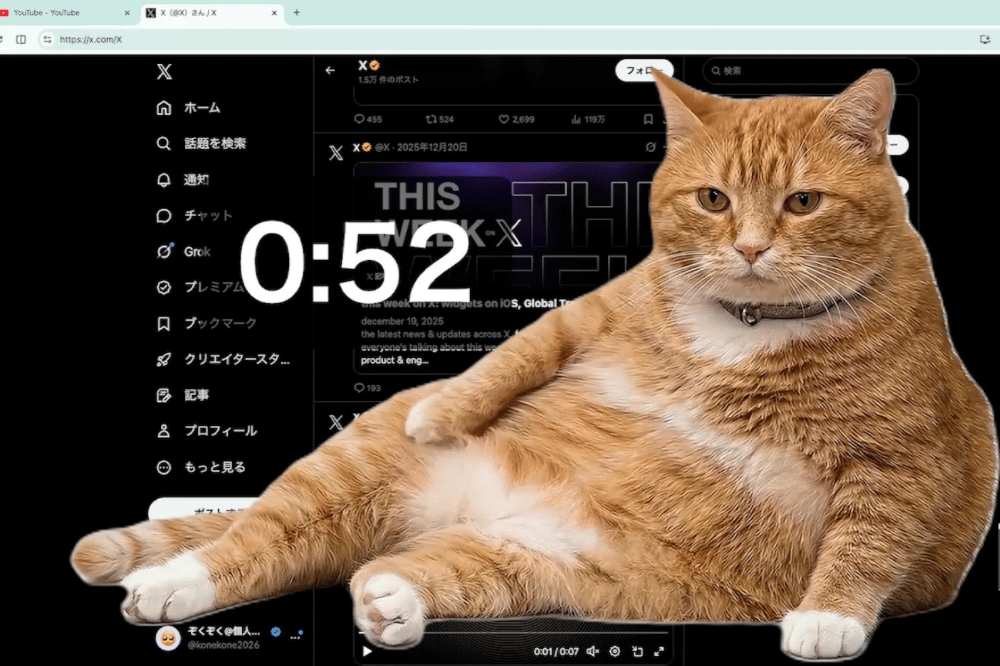Open チャット in the sidebar
The width and height of the screenshot is (1000, 666).
pos(194,216)
